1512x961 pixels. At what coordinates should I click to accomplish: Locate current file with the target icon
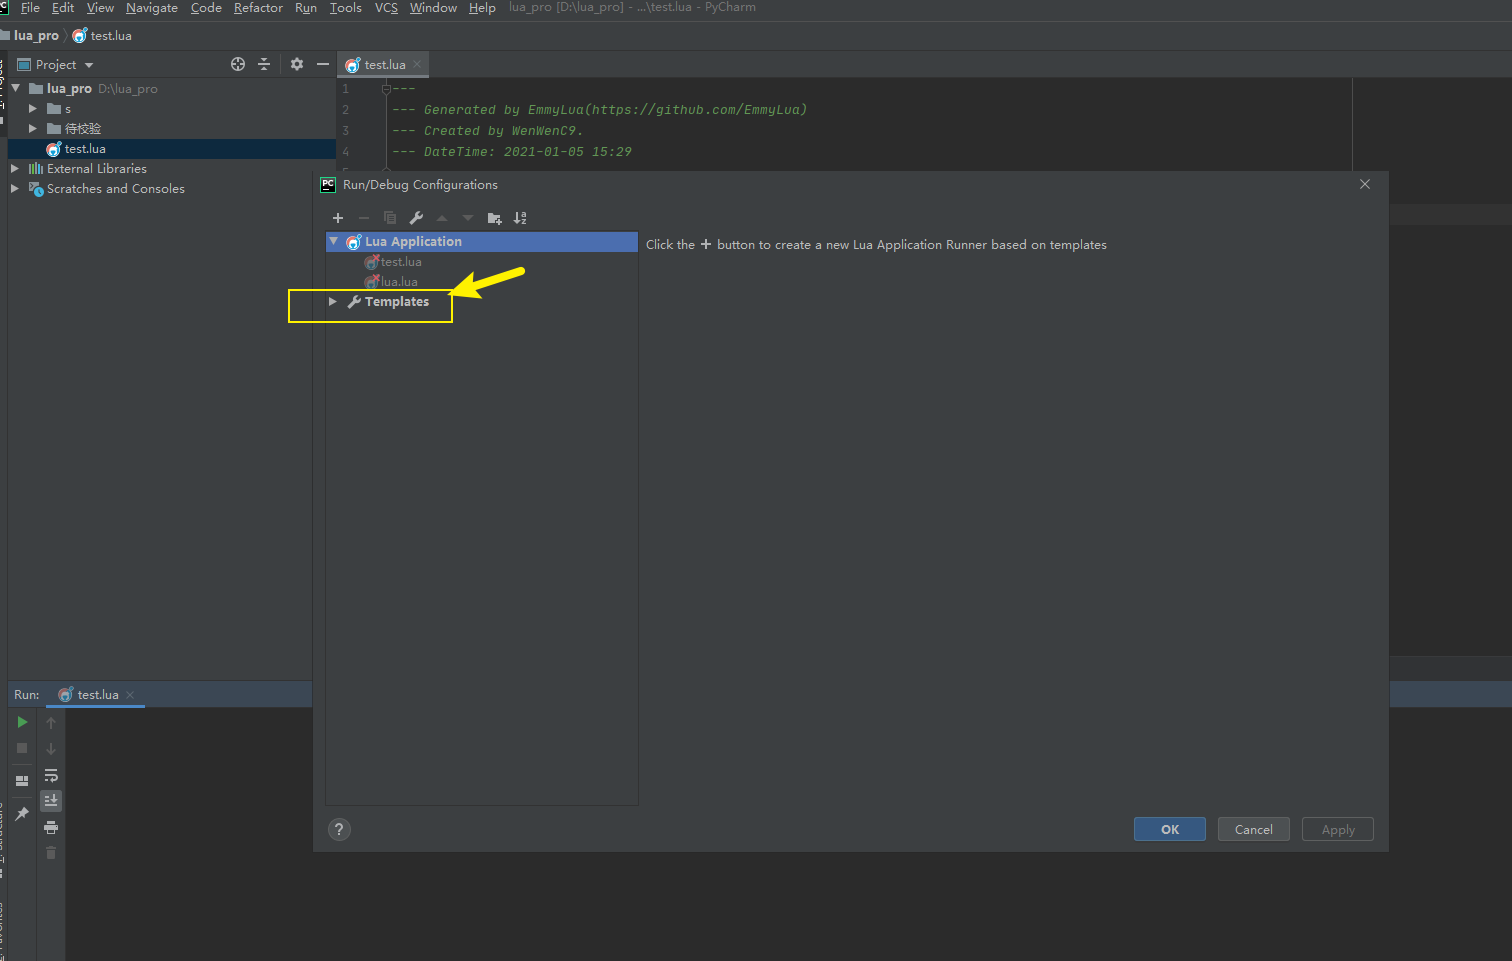coord(238,64)
